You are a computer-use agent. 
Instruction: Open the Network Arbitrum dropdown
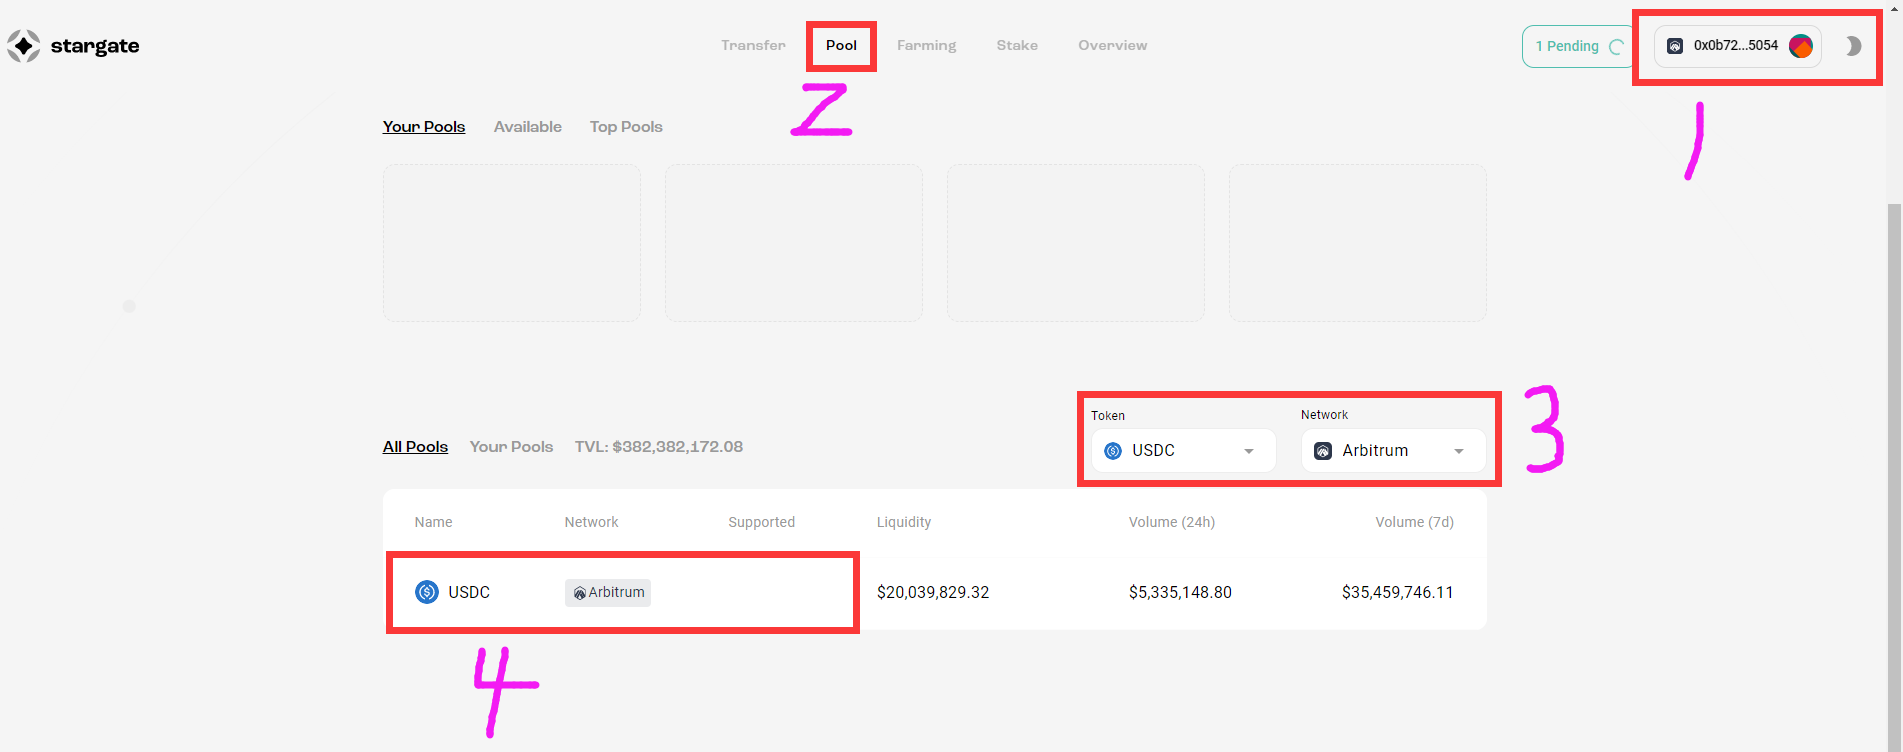point(1393,451)
